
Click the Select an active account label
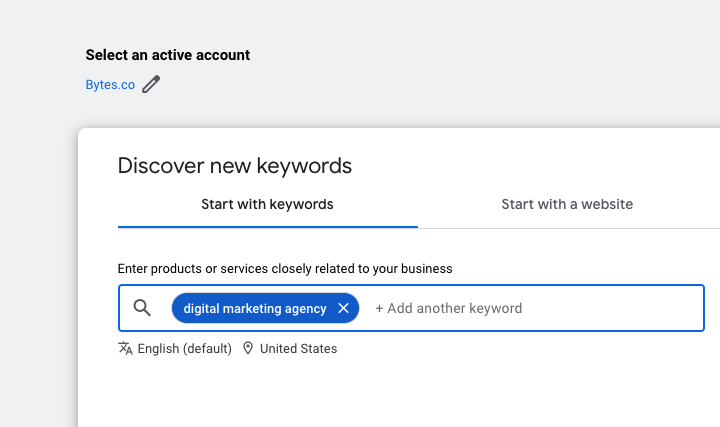pyautogui.click(x=168, y=55)
